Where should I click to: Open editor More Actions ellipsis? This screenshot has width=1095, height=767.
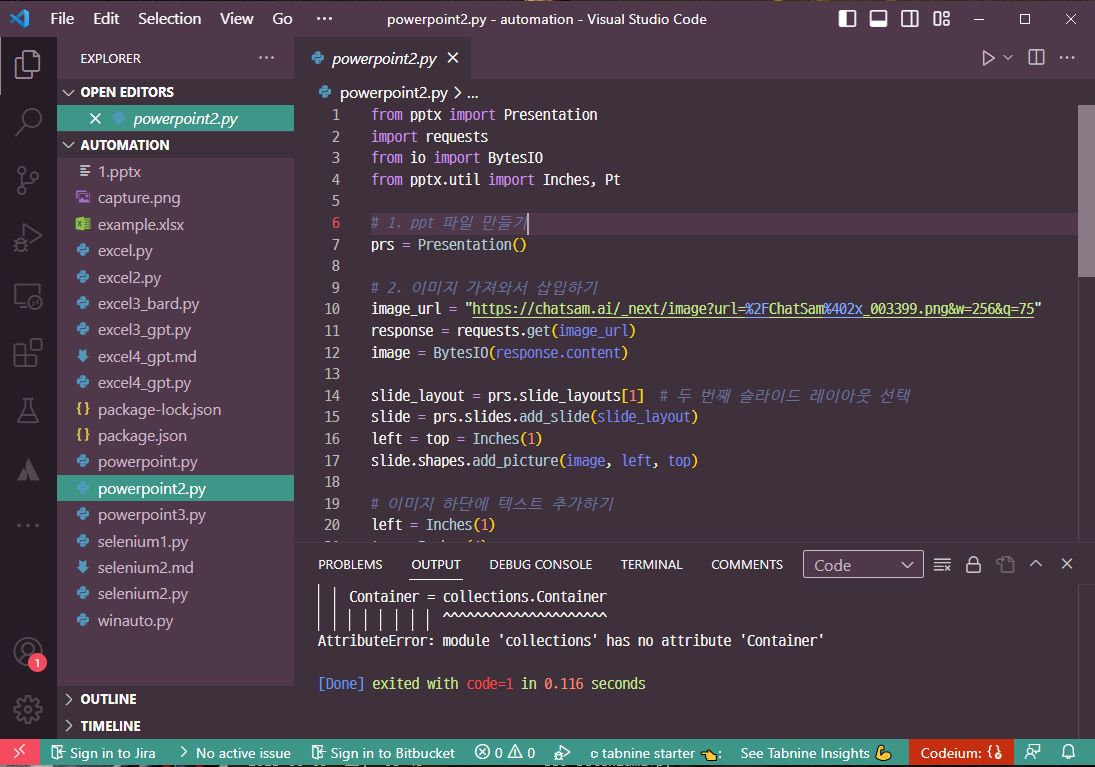click(1067, 58)
